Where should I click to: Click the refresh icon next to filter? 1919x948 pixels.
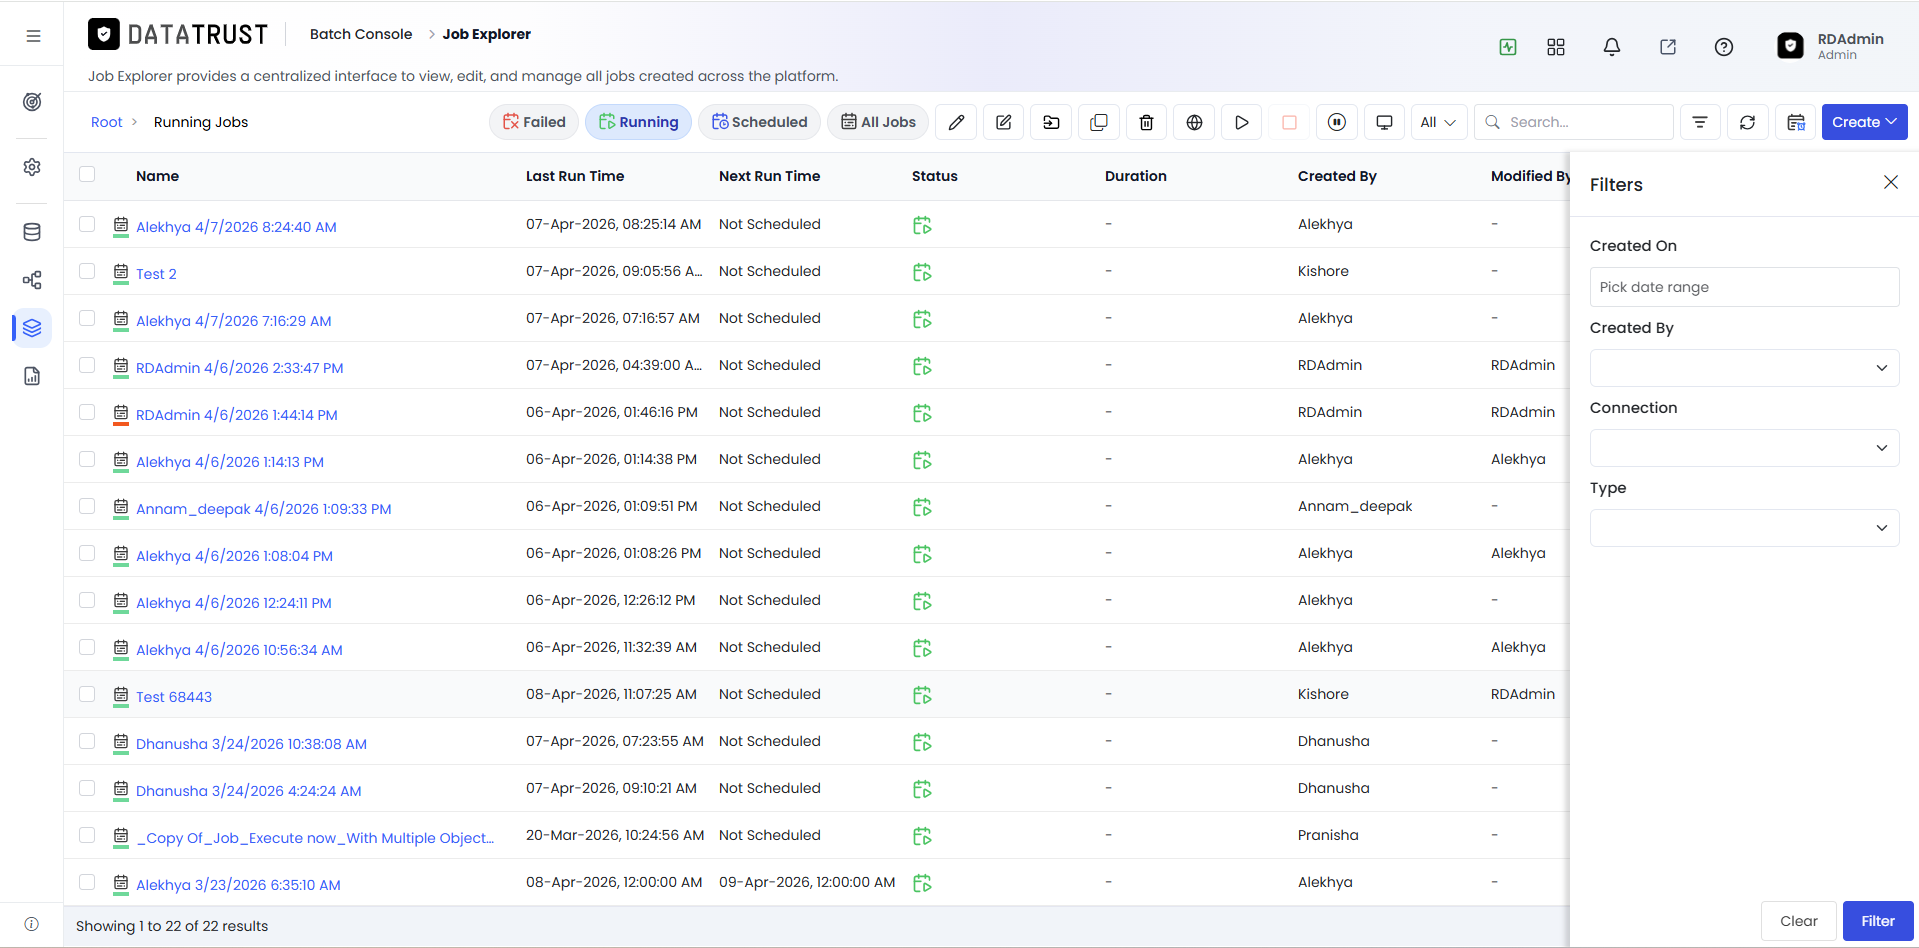coord(1747,122)
